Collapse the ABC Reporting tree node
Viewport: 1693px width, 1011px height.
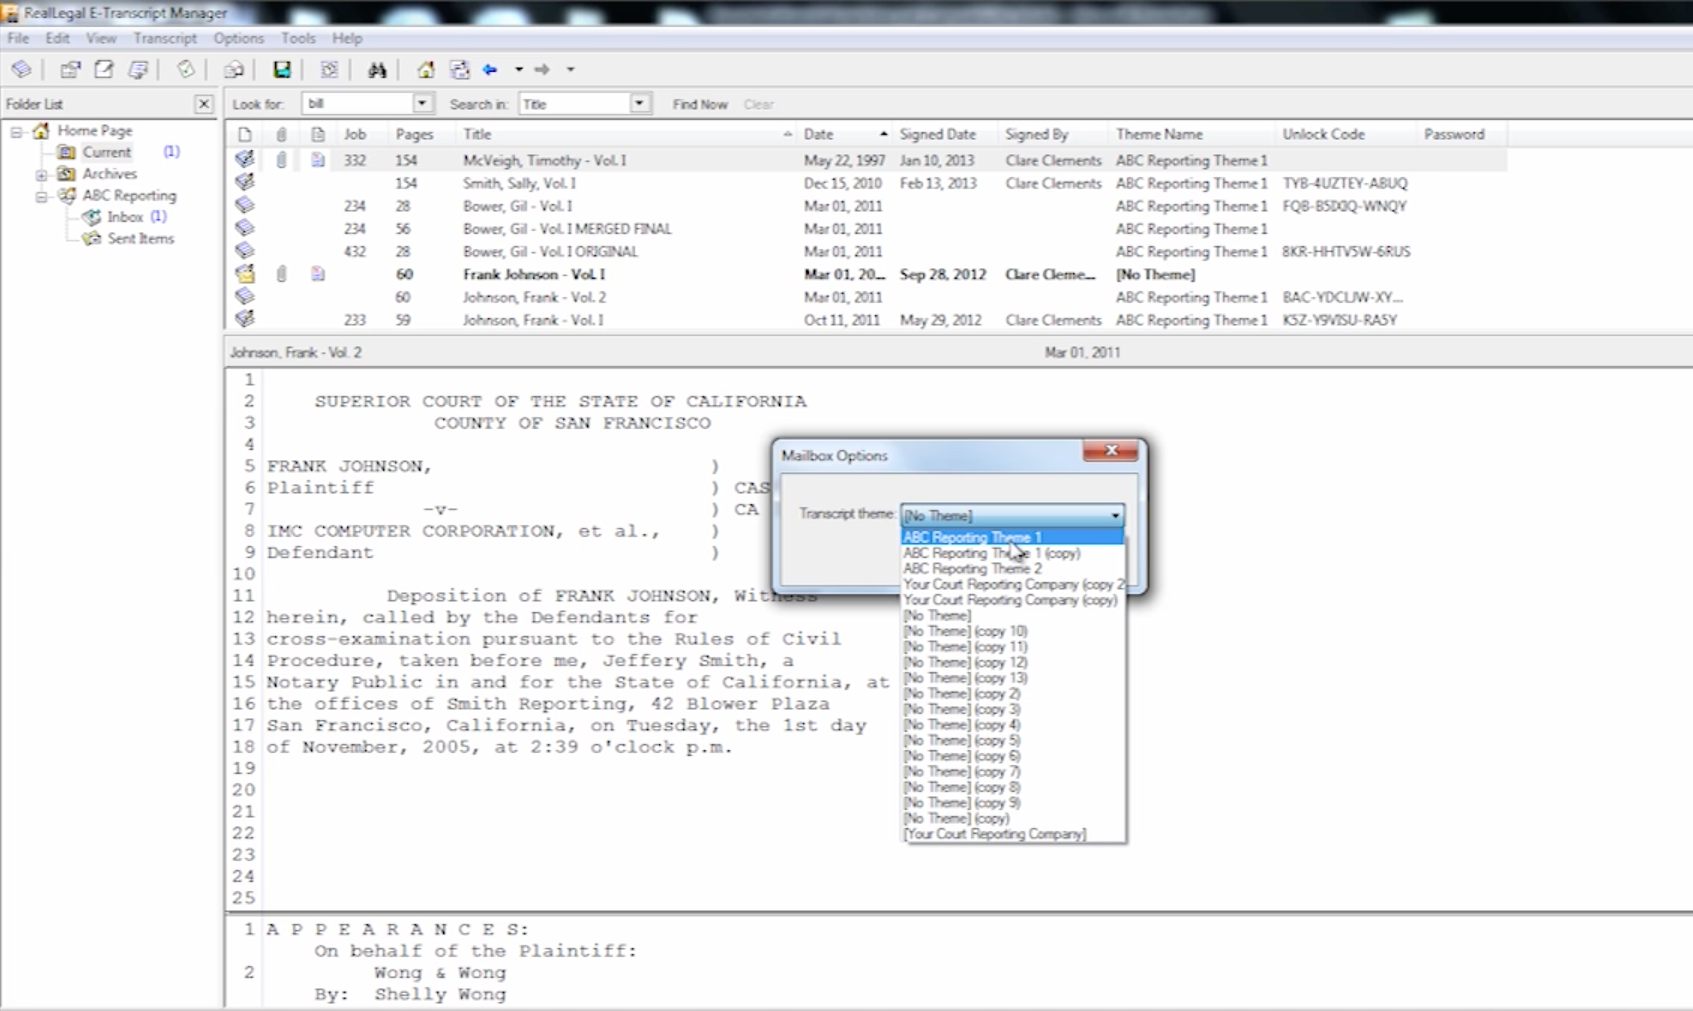click(41, 196)
